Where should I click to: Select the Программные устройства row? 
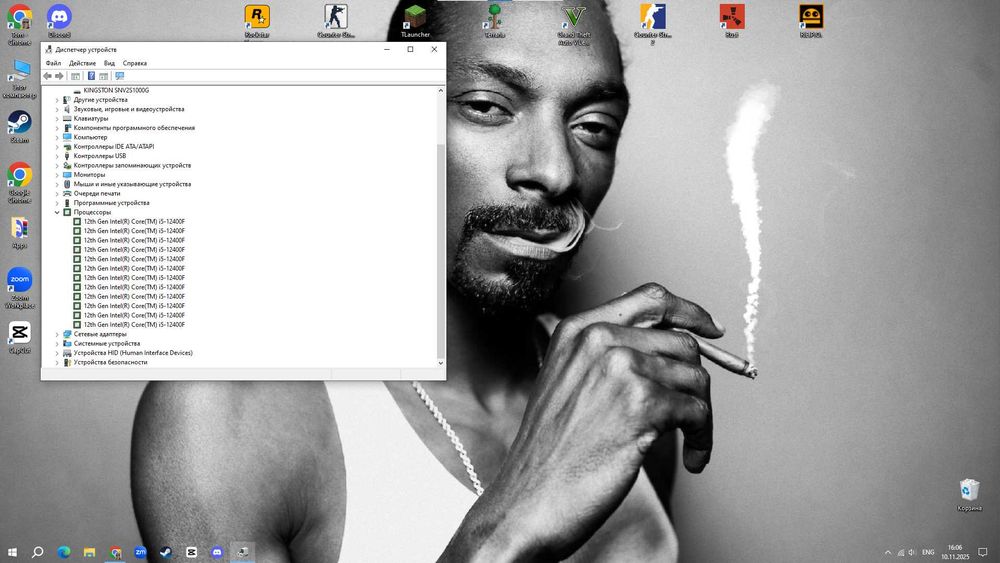[x=111, y=203]
